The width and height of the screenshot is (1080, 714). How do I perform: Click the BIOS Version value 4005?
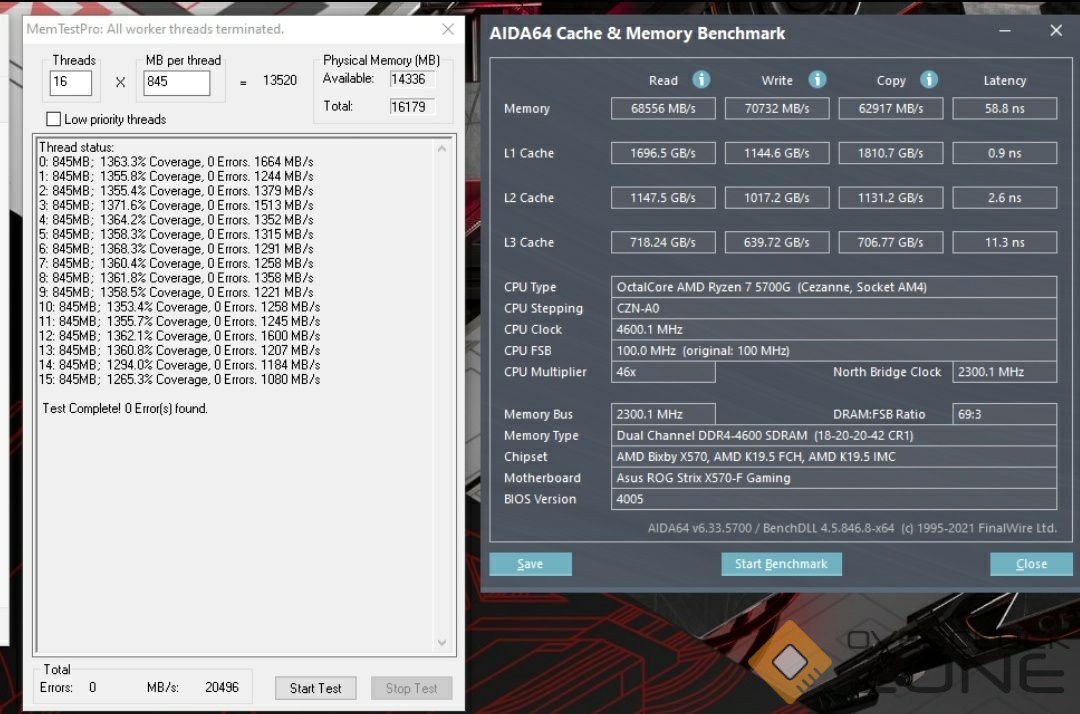(834, 499)
